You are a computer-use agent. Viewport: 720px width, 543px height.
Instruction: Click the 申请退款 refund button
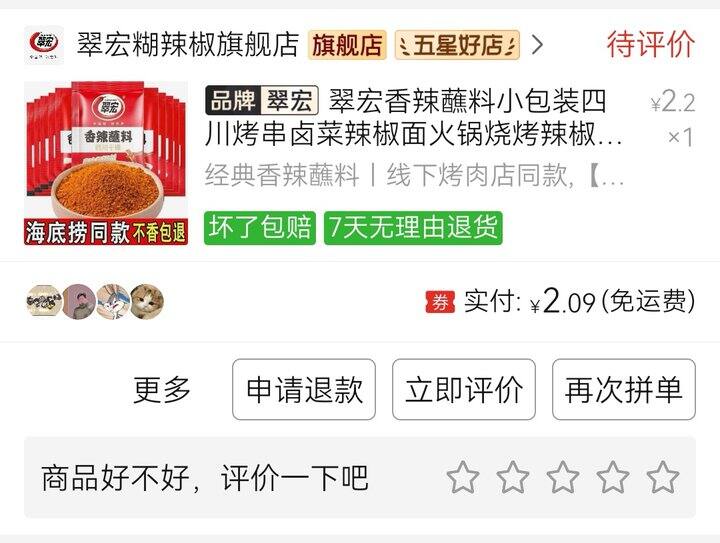[304, 389]
